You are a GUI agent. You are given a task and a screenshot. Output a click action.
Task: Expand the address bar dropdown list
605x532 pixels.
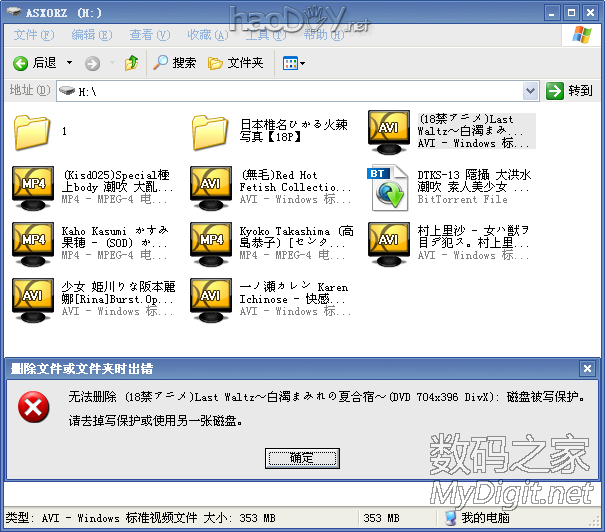point(532,91)
